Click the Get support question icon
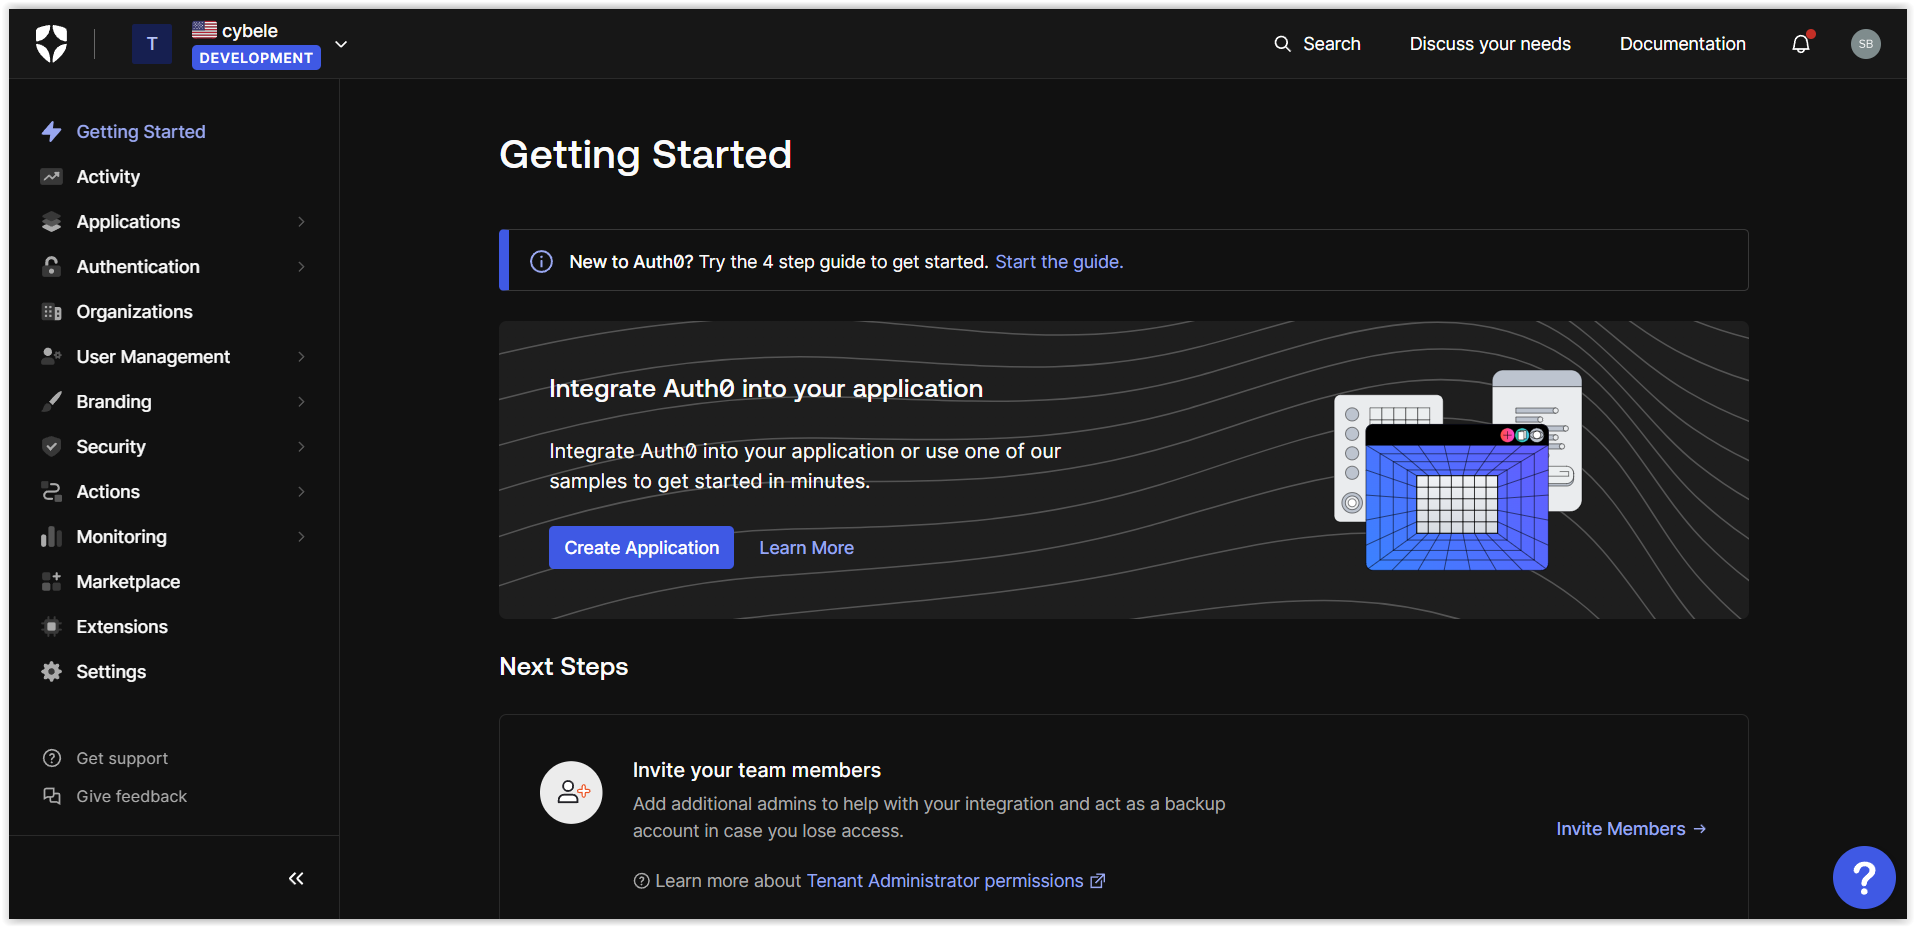The height and width of the screenshot is (927, 1915). click(52, 758)
